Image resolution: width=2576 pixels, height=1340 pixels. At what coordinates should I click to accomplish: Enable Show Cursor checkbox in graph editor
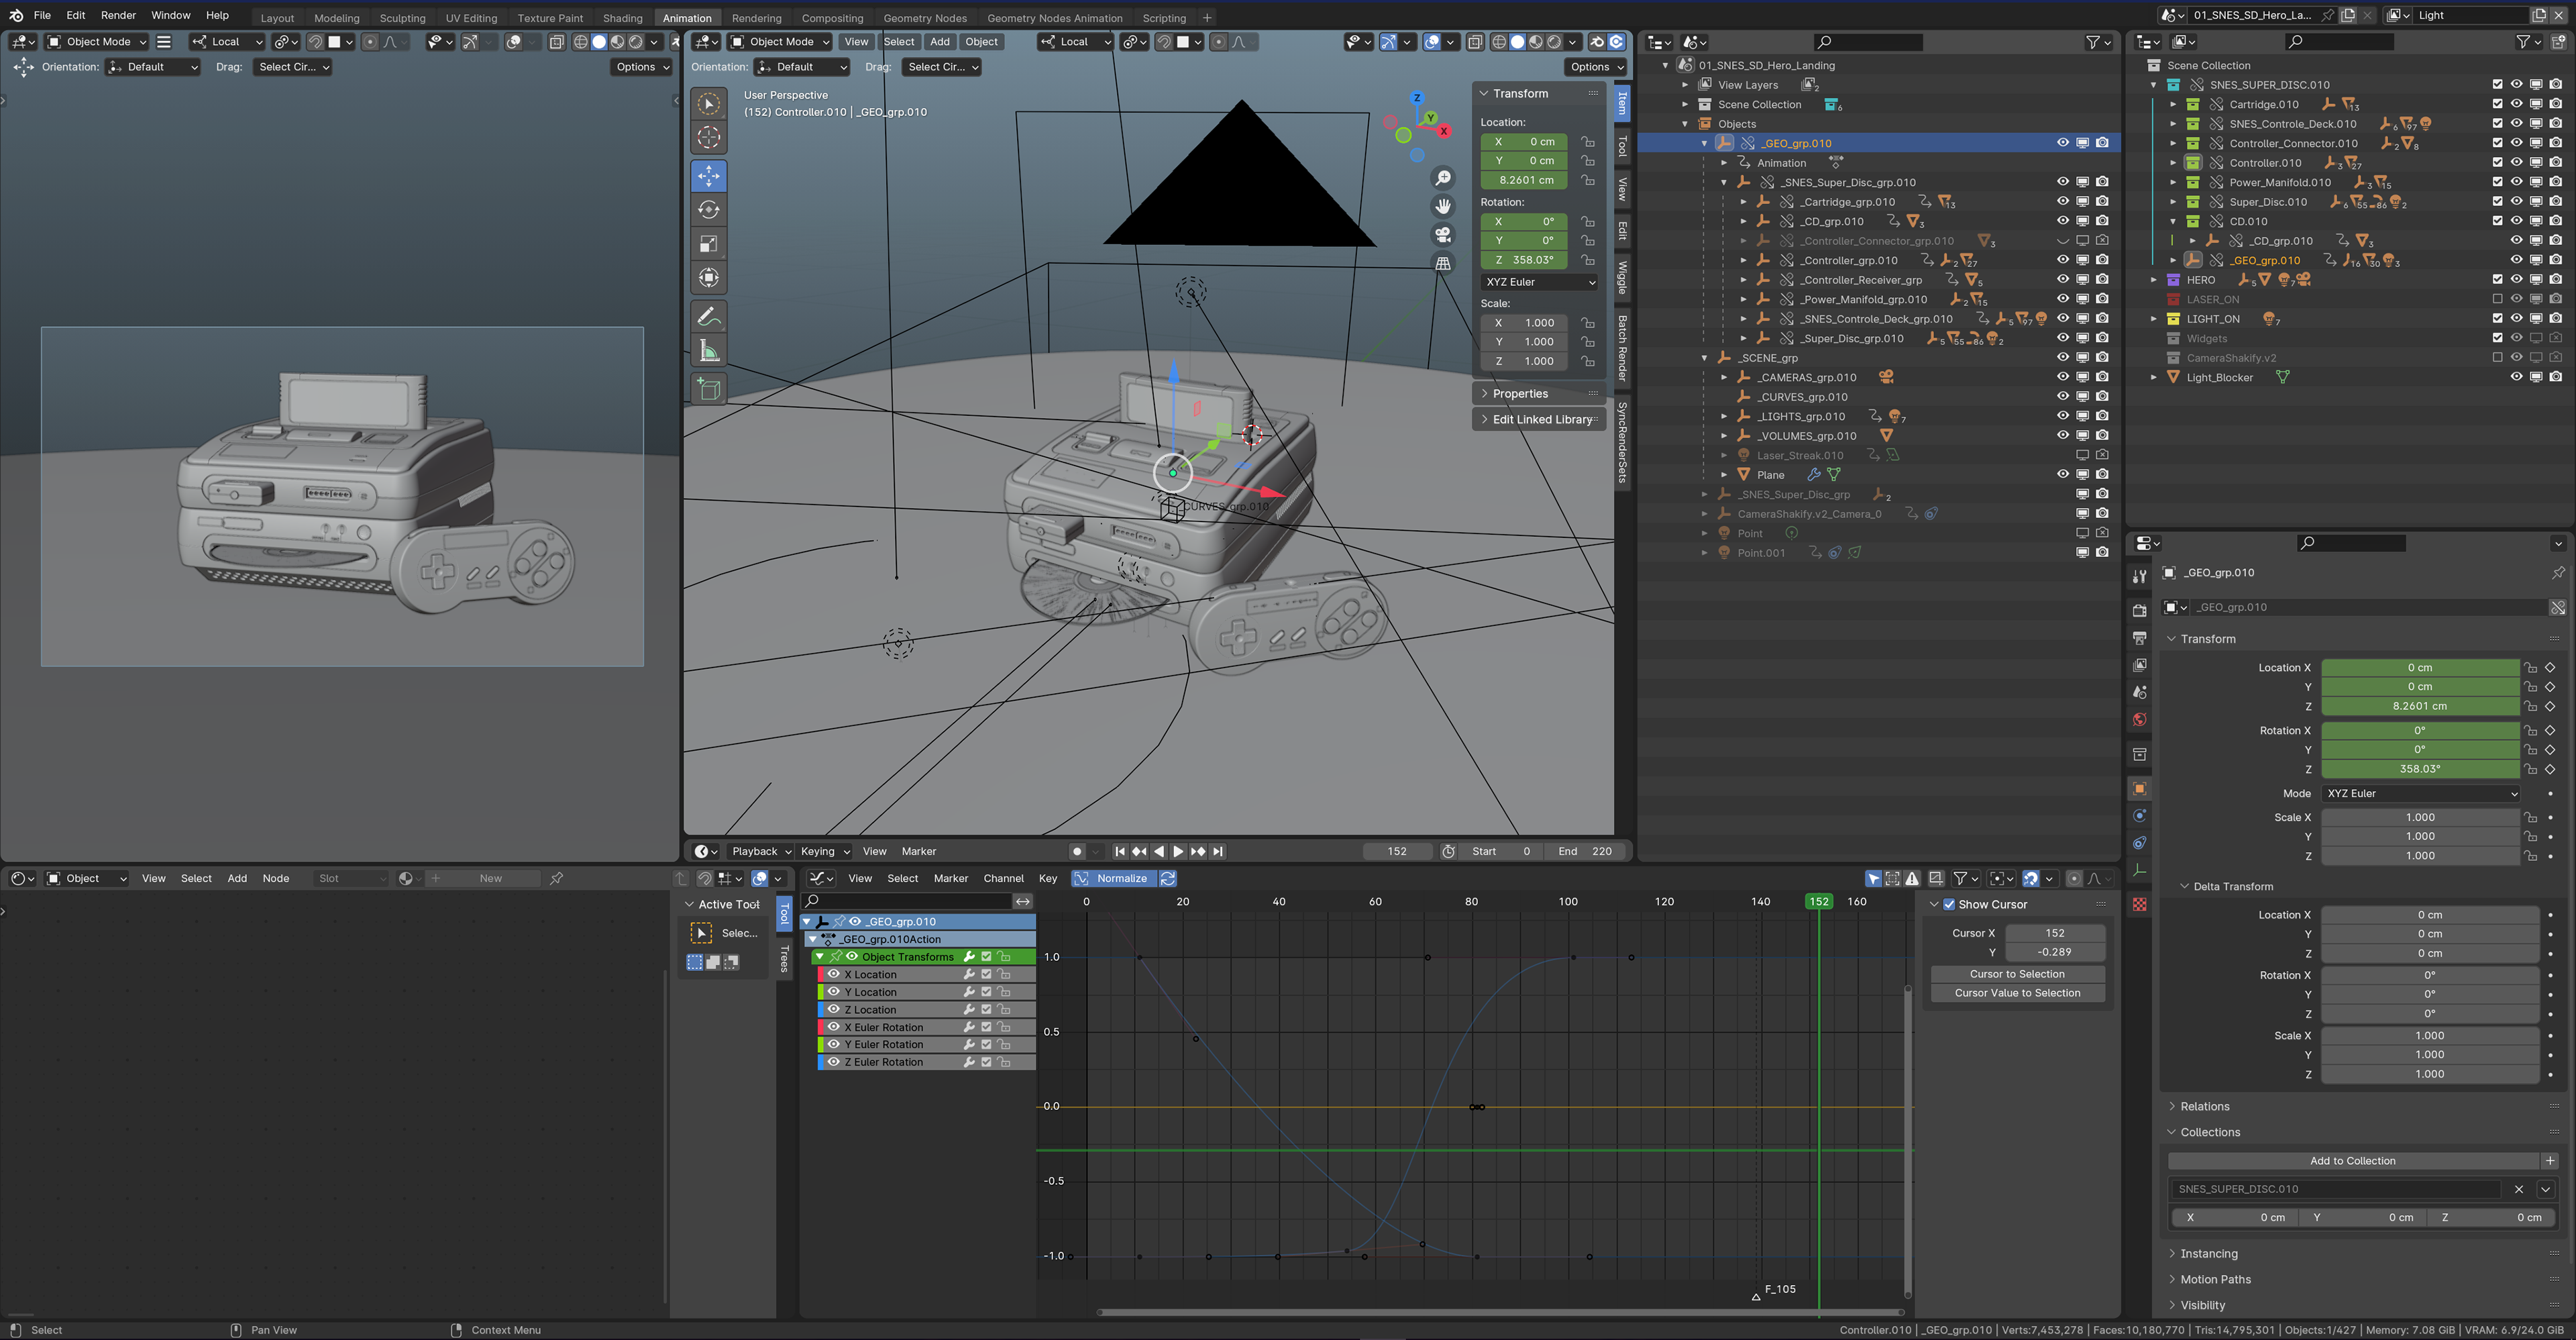coord(1948,904)
